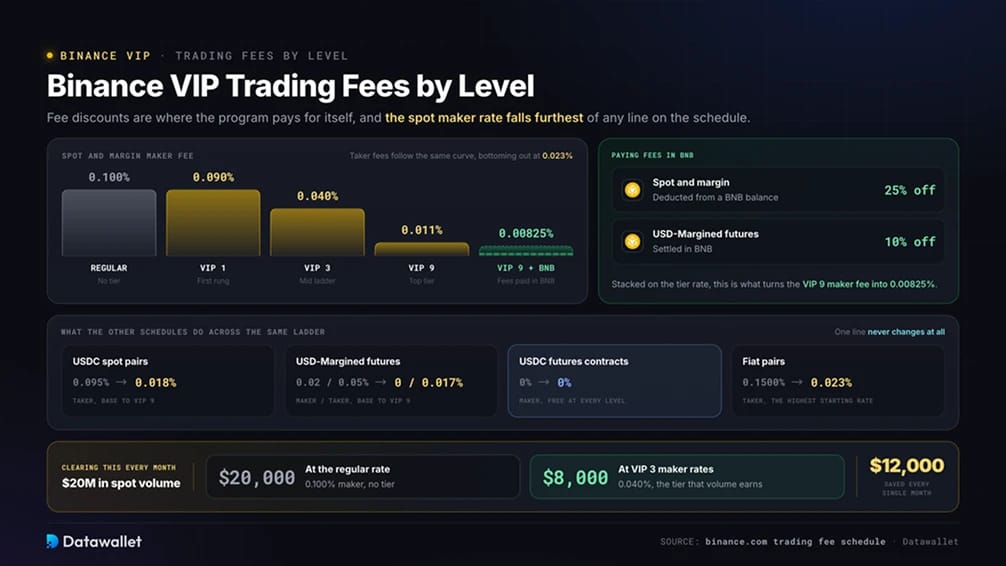Viewport: 1006px width, 566px height.
Task: Click the arrow in Fiat pairs card
Action: pyautogui.click(x=797, y=382)
